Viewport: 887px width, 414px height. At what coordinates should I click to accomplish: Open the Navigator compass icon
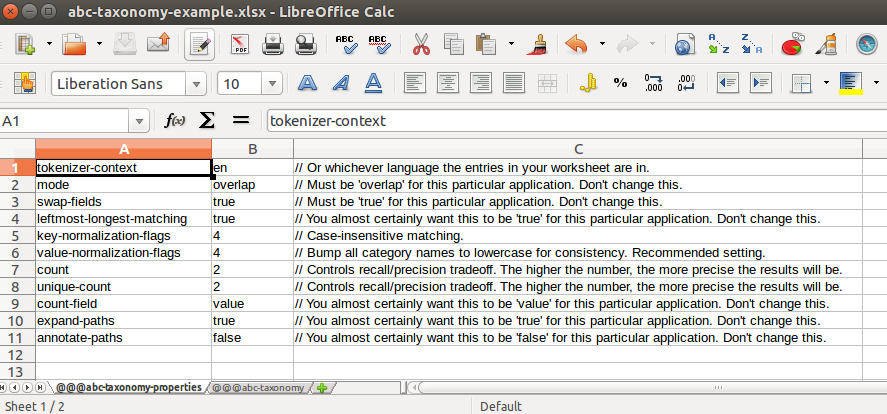866,44
